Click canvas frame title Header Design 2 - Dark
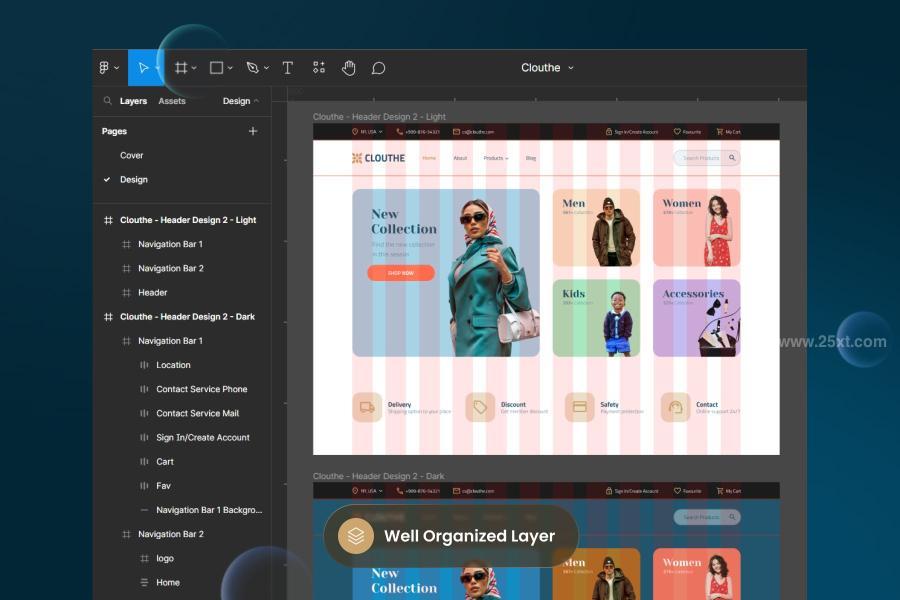 click(x=378, y=476)
